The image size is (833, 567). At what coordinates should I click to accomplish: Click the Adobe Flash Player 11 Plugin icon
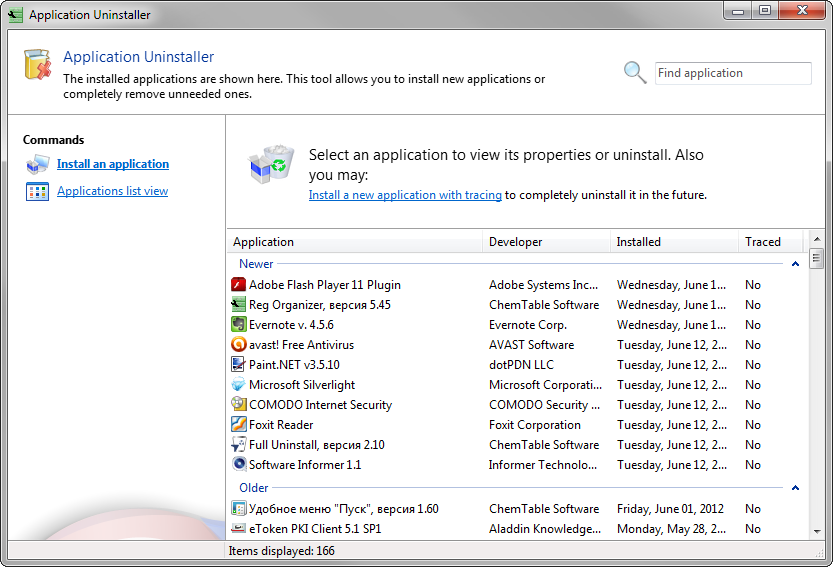239,284
